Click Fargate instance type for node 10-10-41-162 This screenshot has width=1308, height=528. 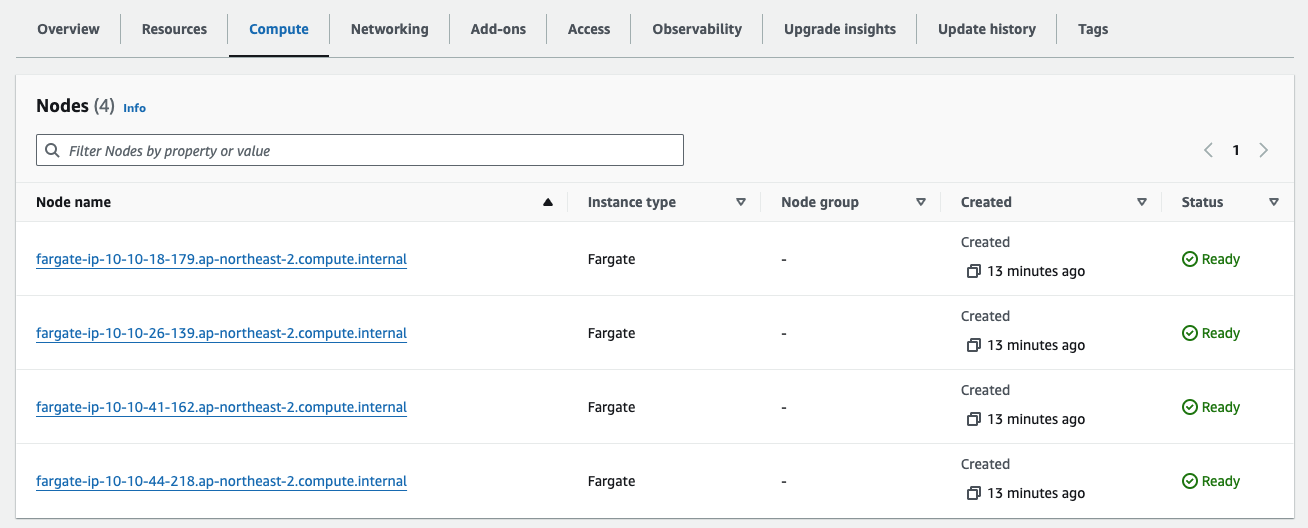pyautogui.click(x=611, y=407)
